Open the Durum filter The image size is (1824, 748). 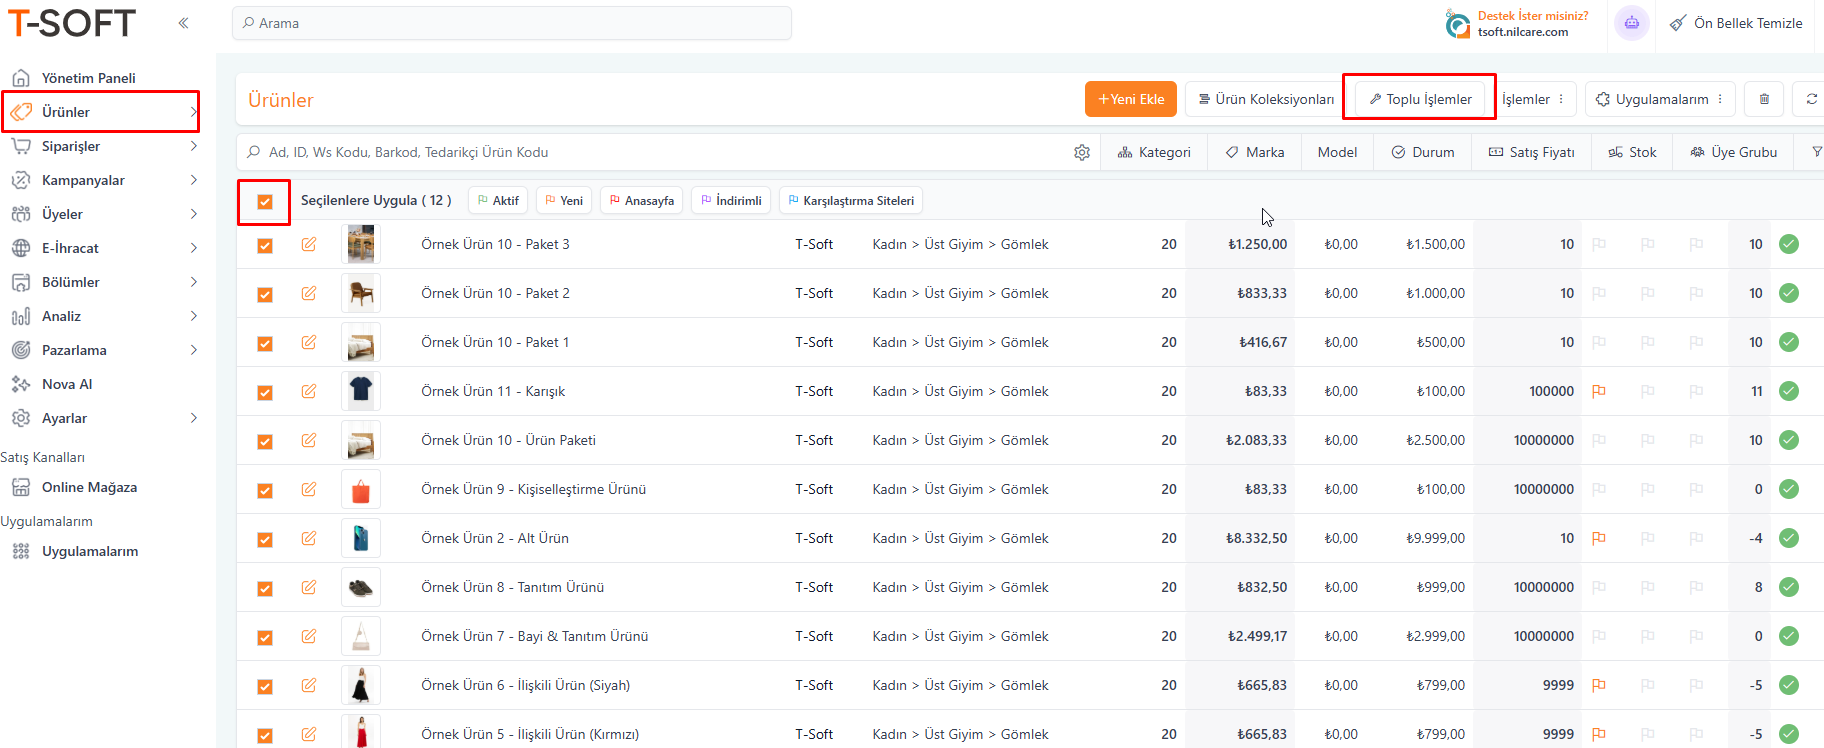[1423, 152]
